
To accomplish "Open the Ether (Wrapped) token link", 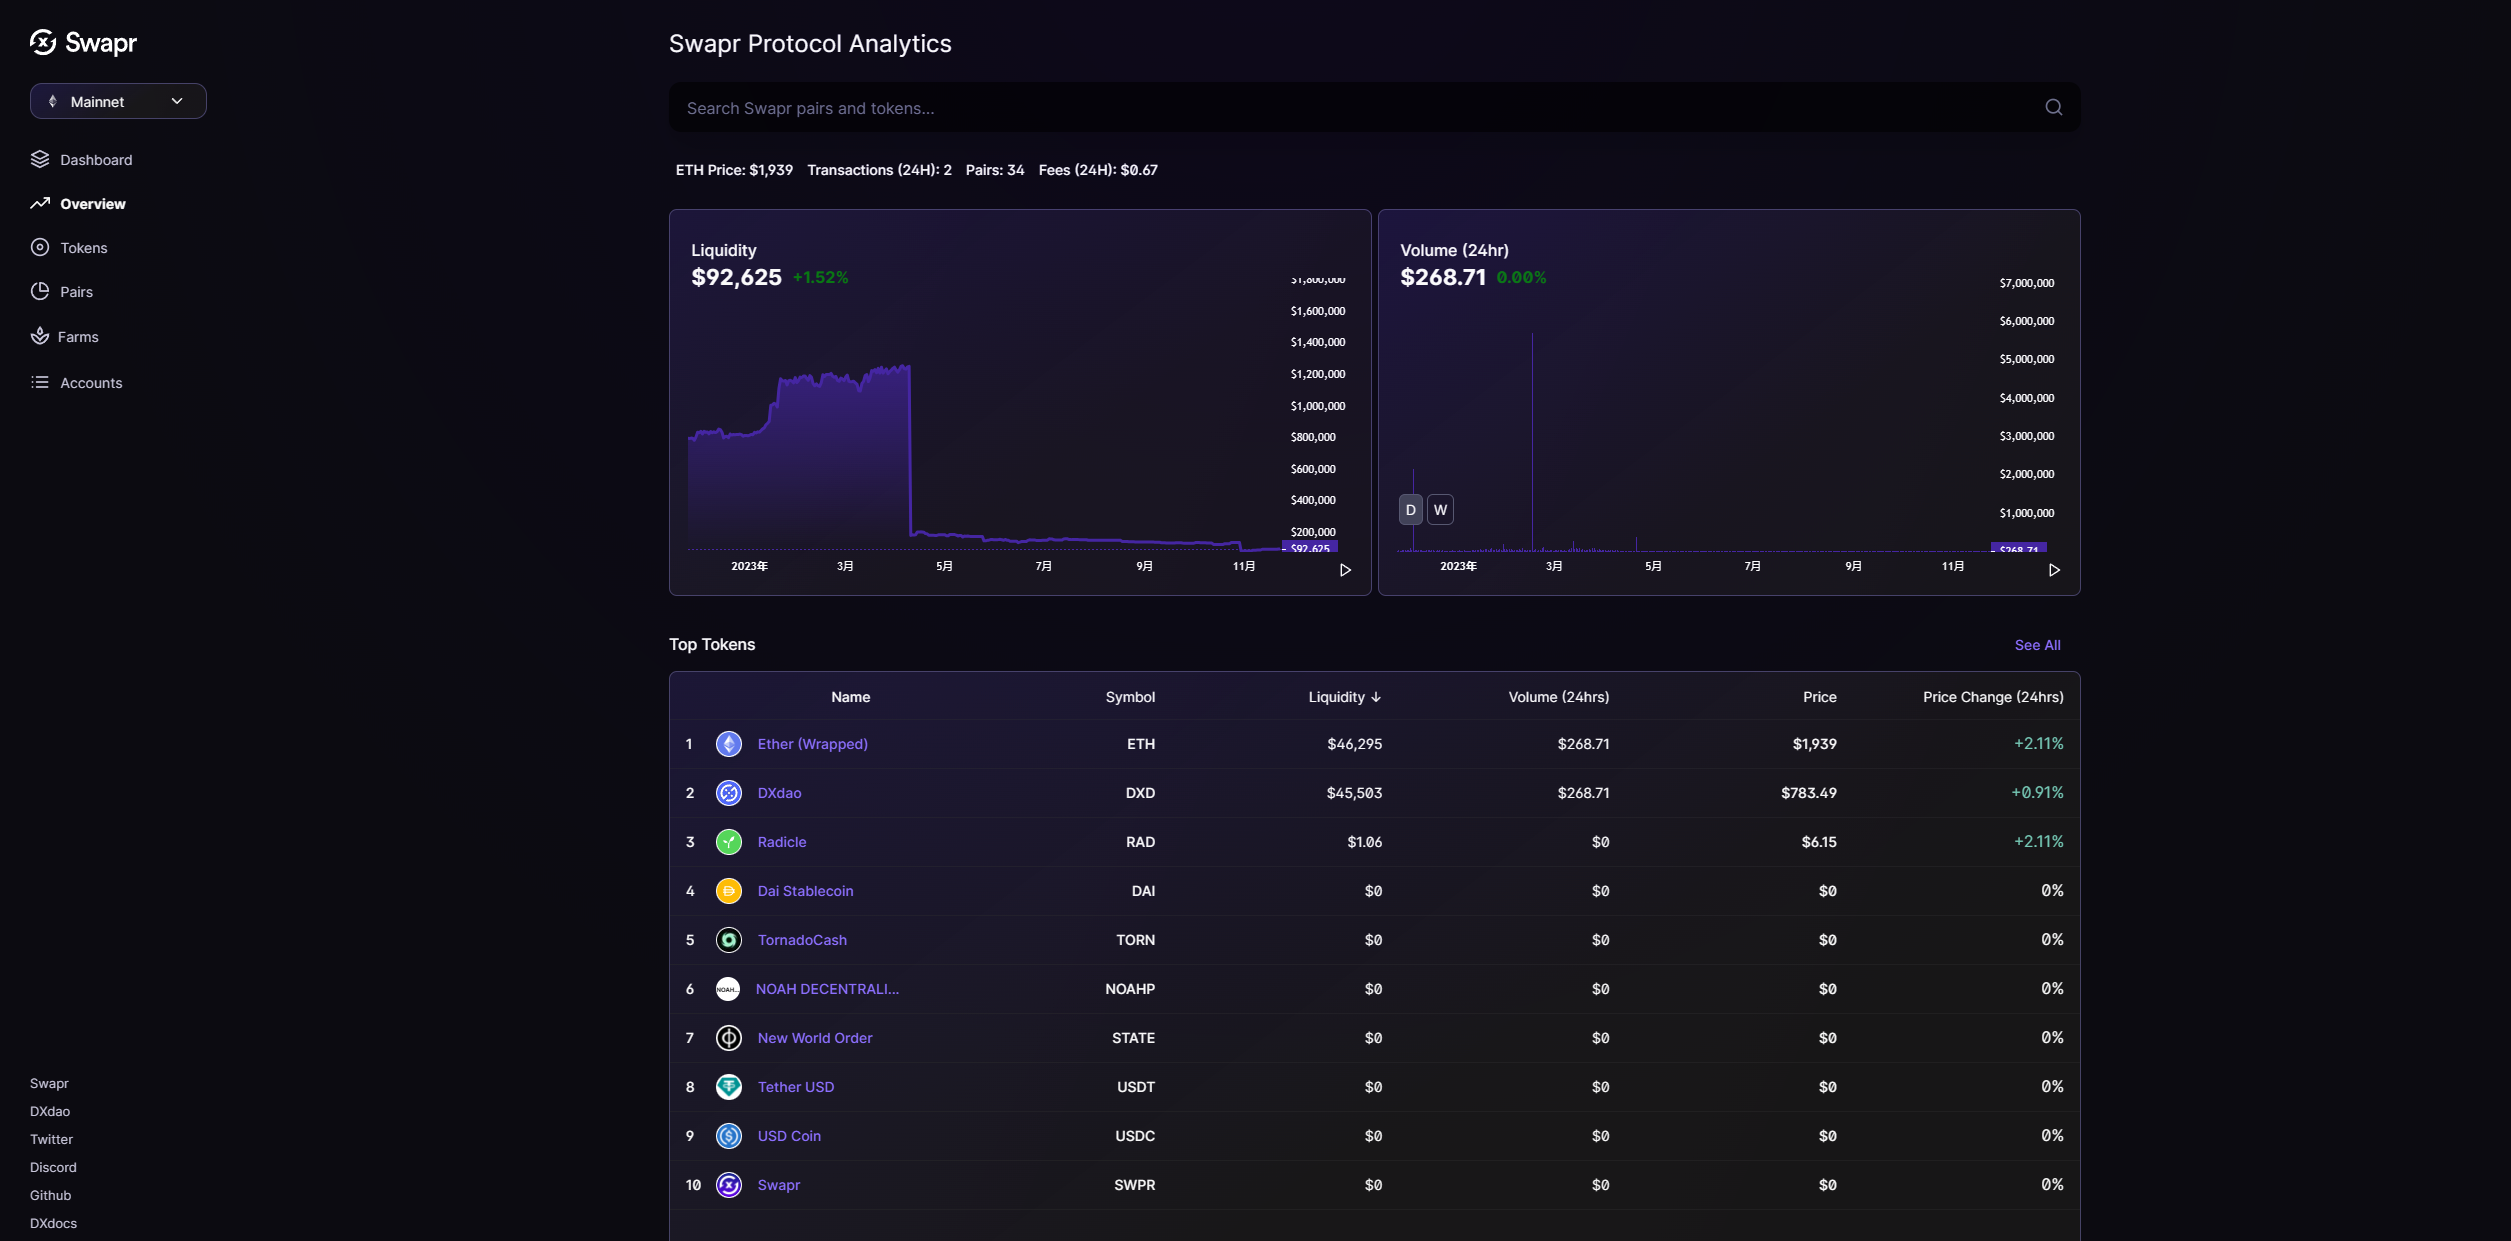I will click(812, 744).
